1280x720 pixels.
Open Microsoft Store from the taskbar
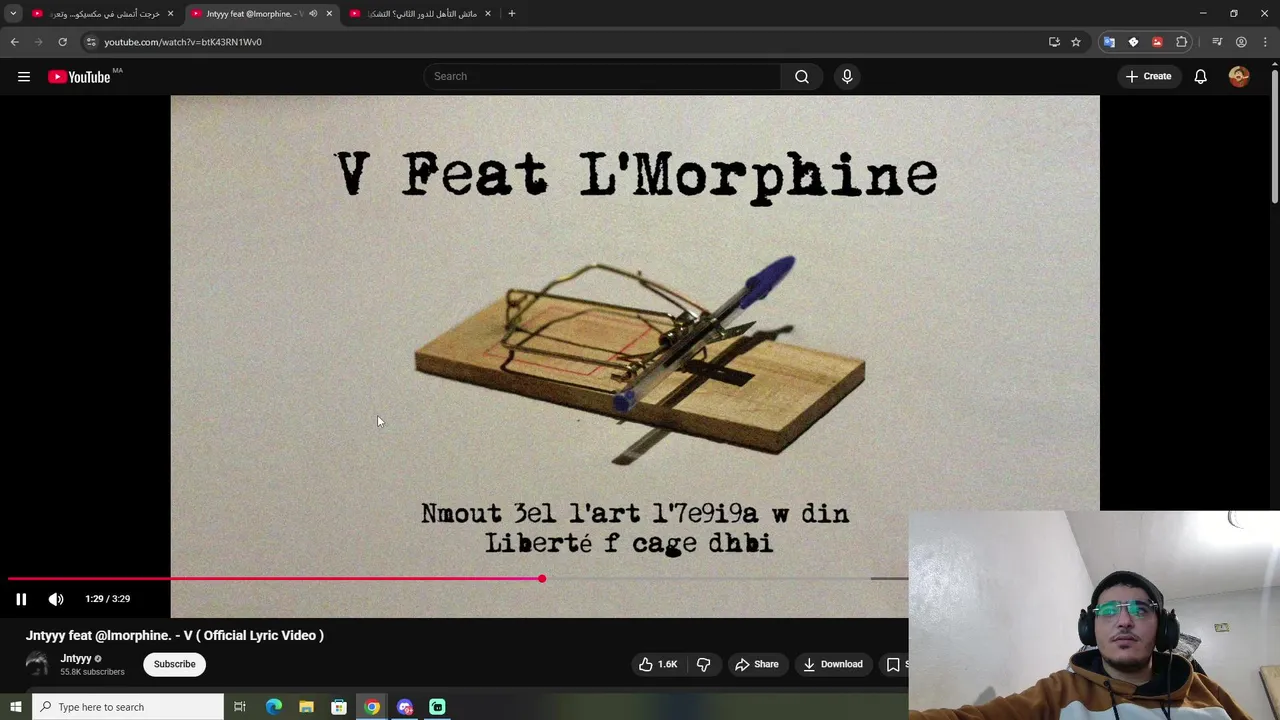(339, 707)
